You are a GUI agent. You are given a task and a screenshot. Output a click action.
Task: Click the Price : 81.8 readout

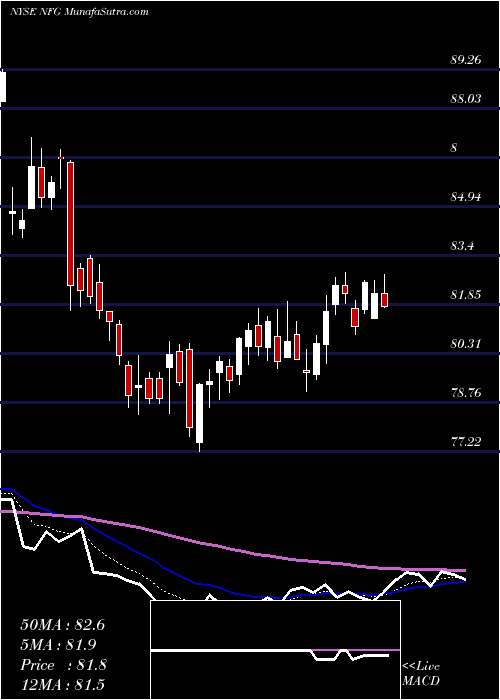click(63, 665)
